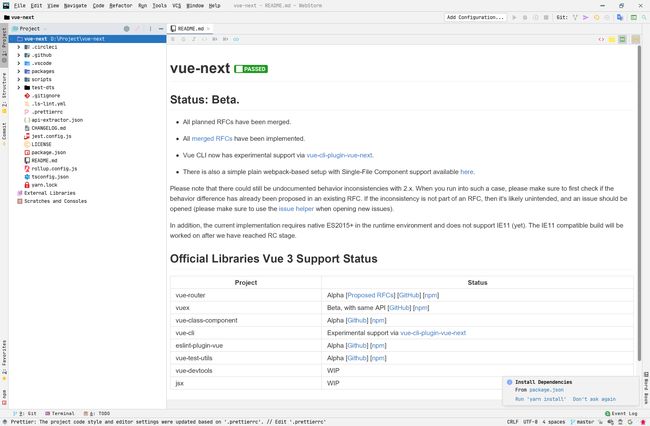Viewport: 650px width, 426px height.
Task: Click the yarn.lock red lock icon
Action: pyautogui.click(x=27, y=185)
